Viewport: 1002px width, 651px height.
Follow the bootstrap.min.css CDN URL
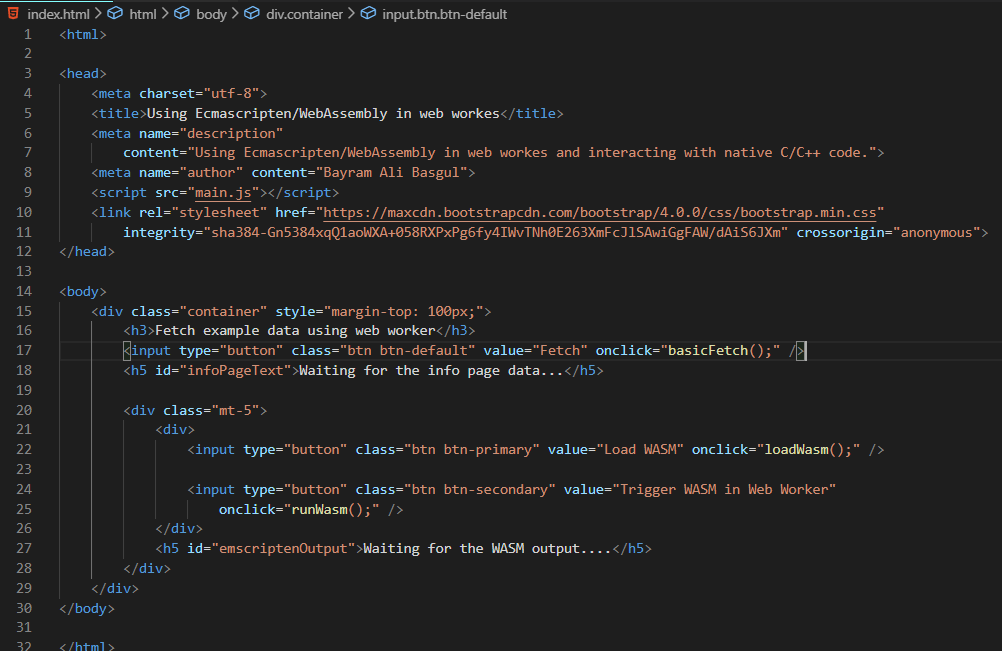599,212
